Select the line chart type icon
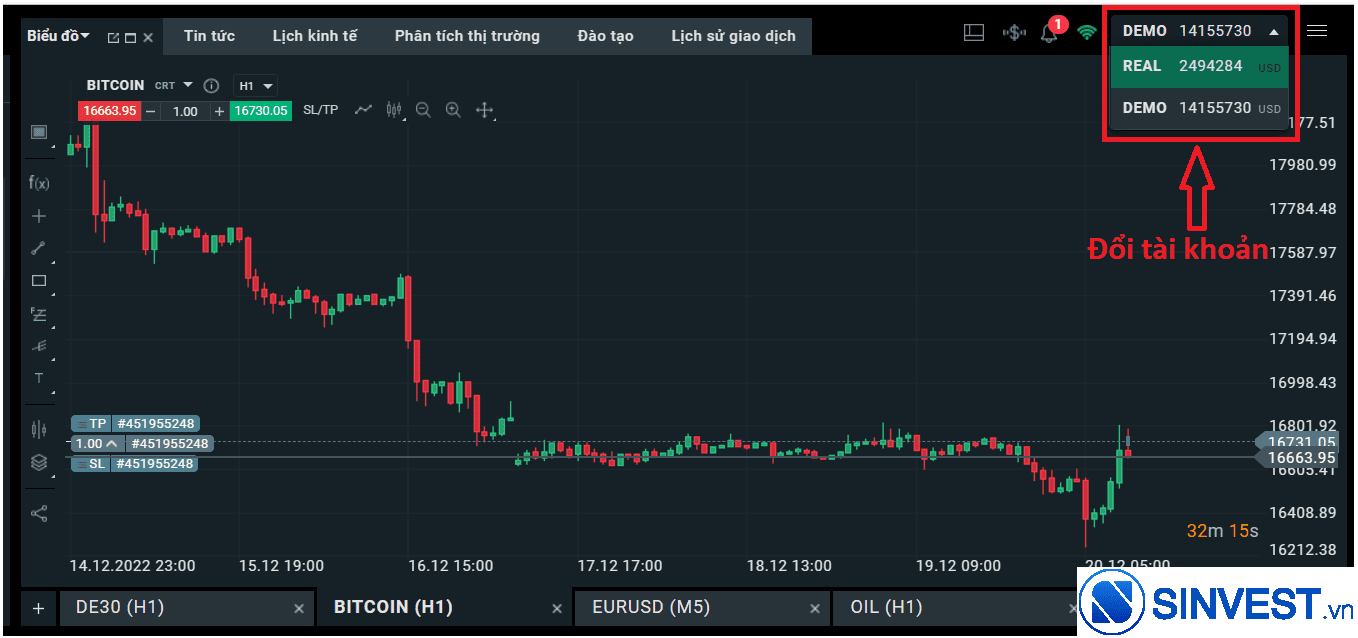 (363, 110)
